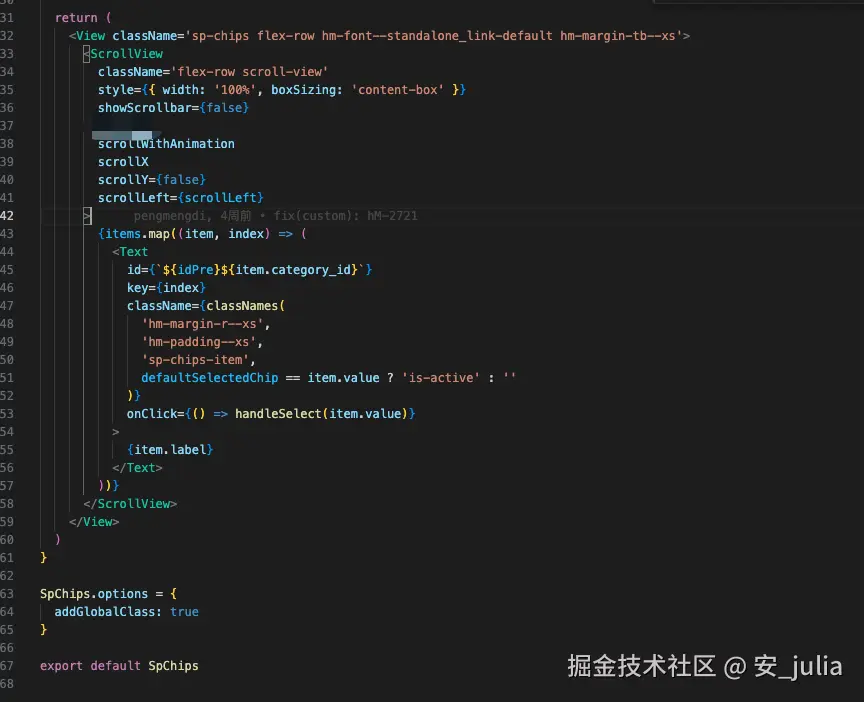Click the git blame annotation 'pengmengdi'
Screen dimensions: 864x702
pos(276,215)
